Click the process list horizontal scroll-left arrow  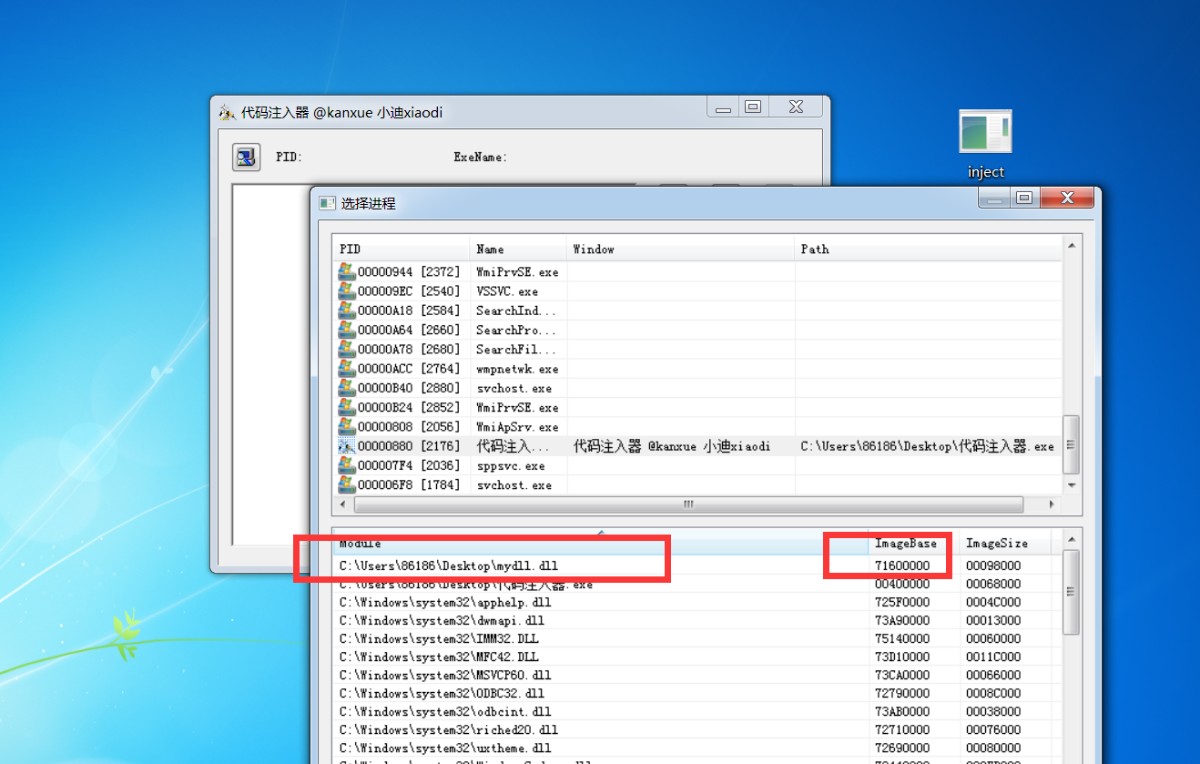pyautogui.click(x=341, y=505)
